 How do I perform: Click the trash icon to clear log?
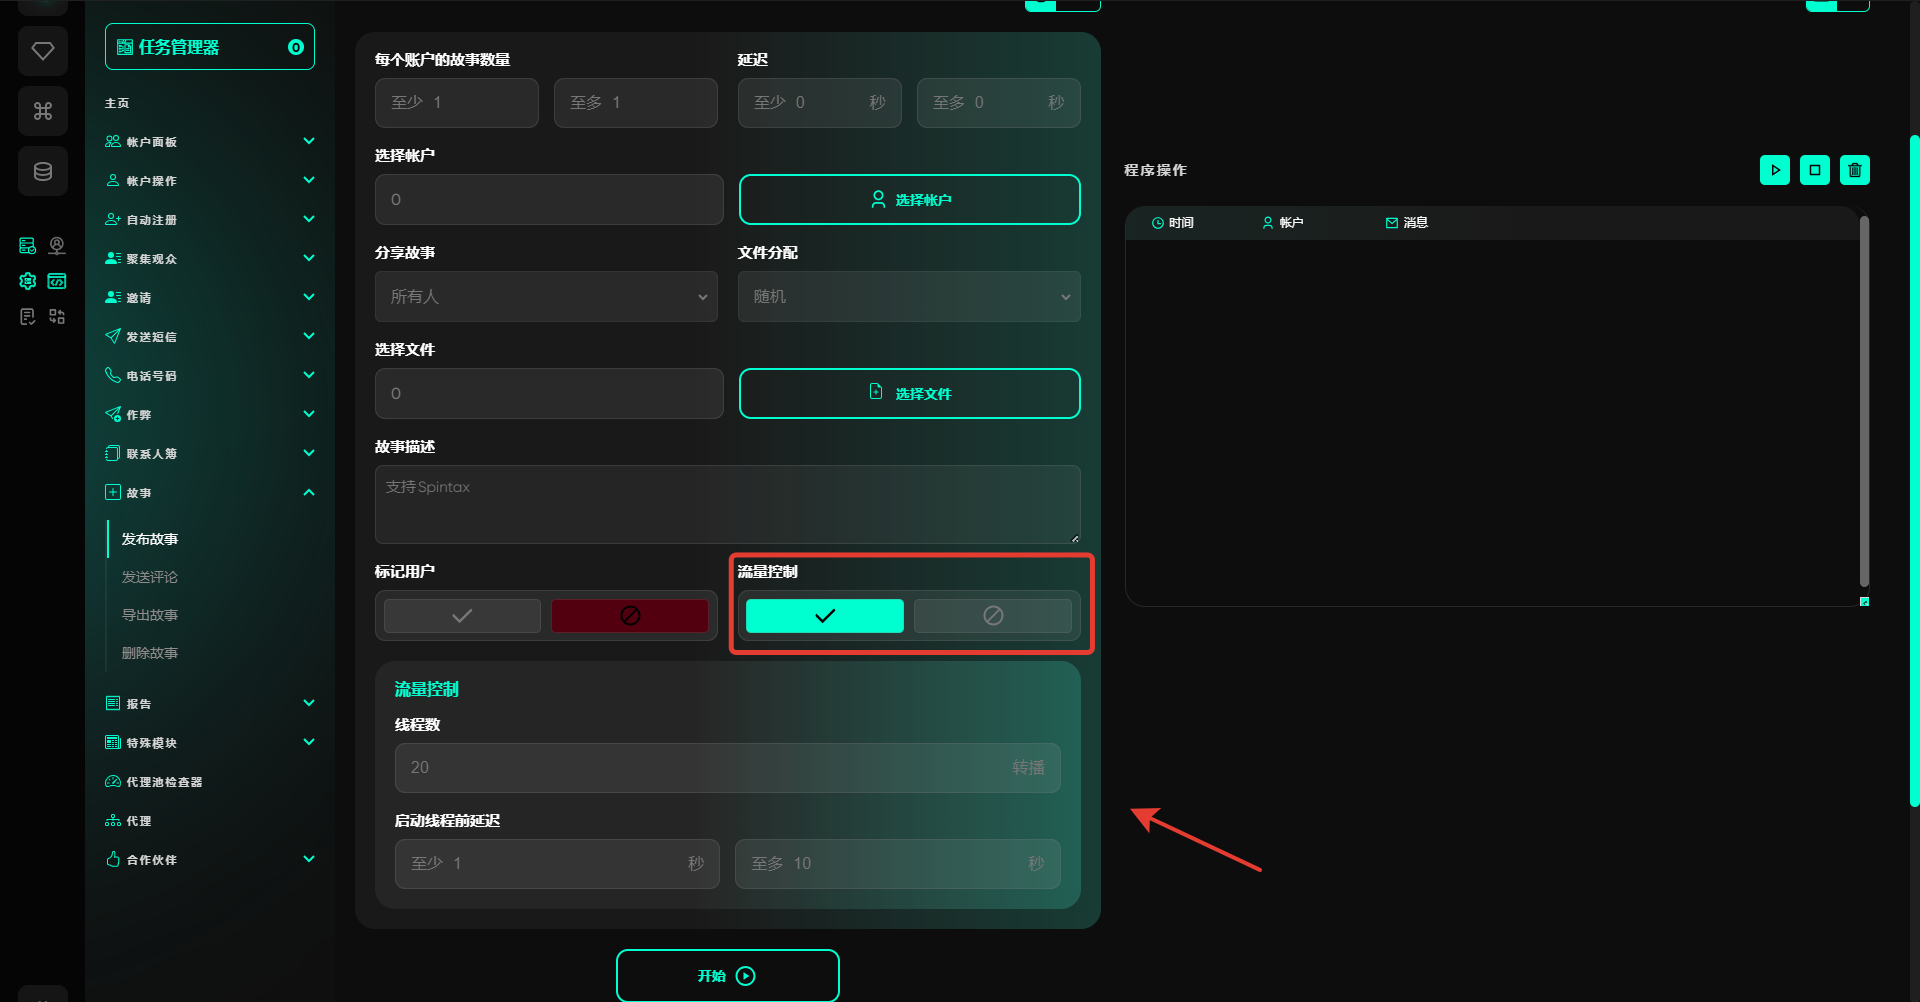pos(1854,170)
